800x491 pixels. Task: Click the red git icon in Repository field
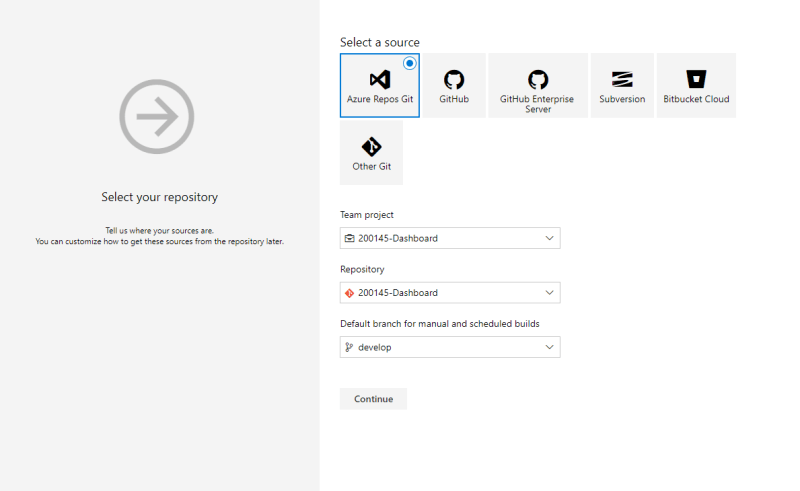(x=349, y=293)
